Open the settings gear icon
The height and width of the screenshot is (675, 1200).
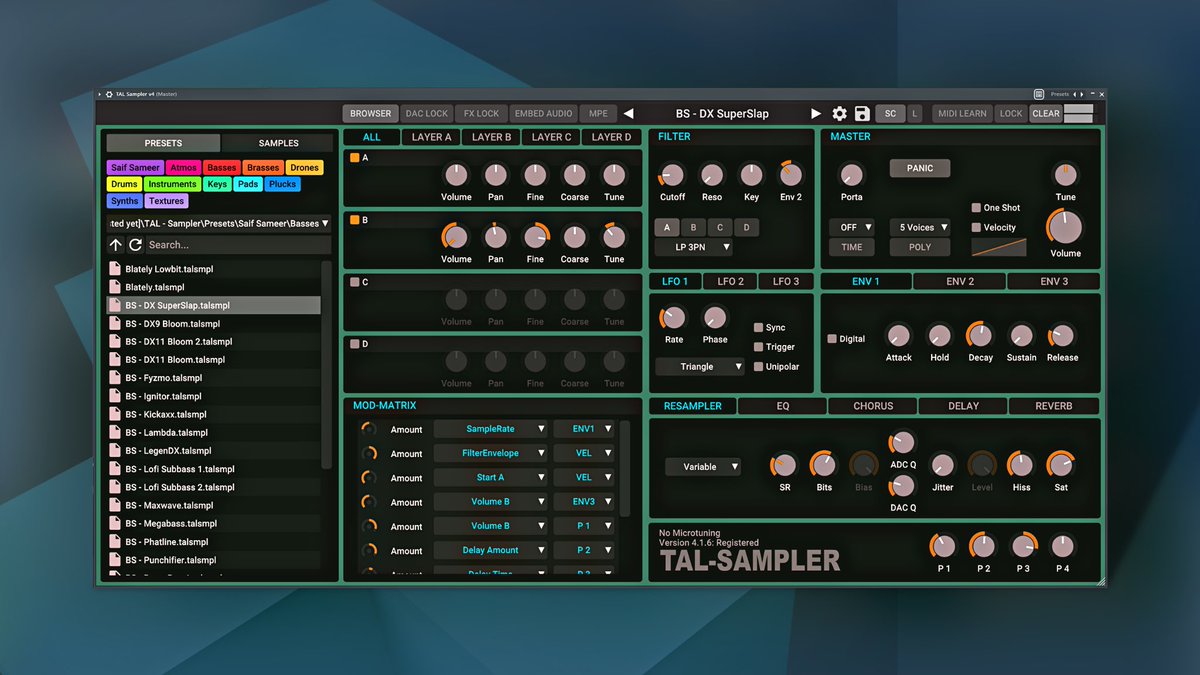[x=840, y=114]
